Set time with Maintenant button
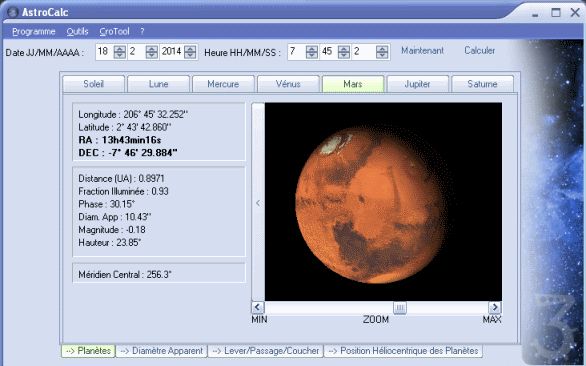586x366 pixels. [422, 50]
